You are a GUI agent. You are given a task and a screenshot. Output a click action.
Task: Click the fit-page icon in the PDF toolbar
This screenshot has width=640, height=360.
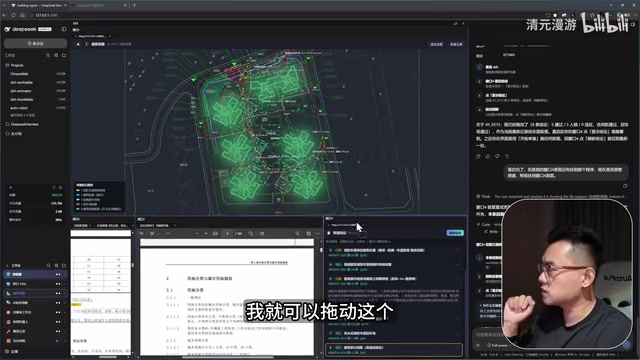pos(215,233)
